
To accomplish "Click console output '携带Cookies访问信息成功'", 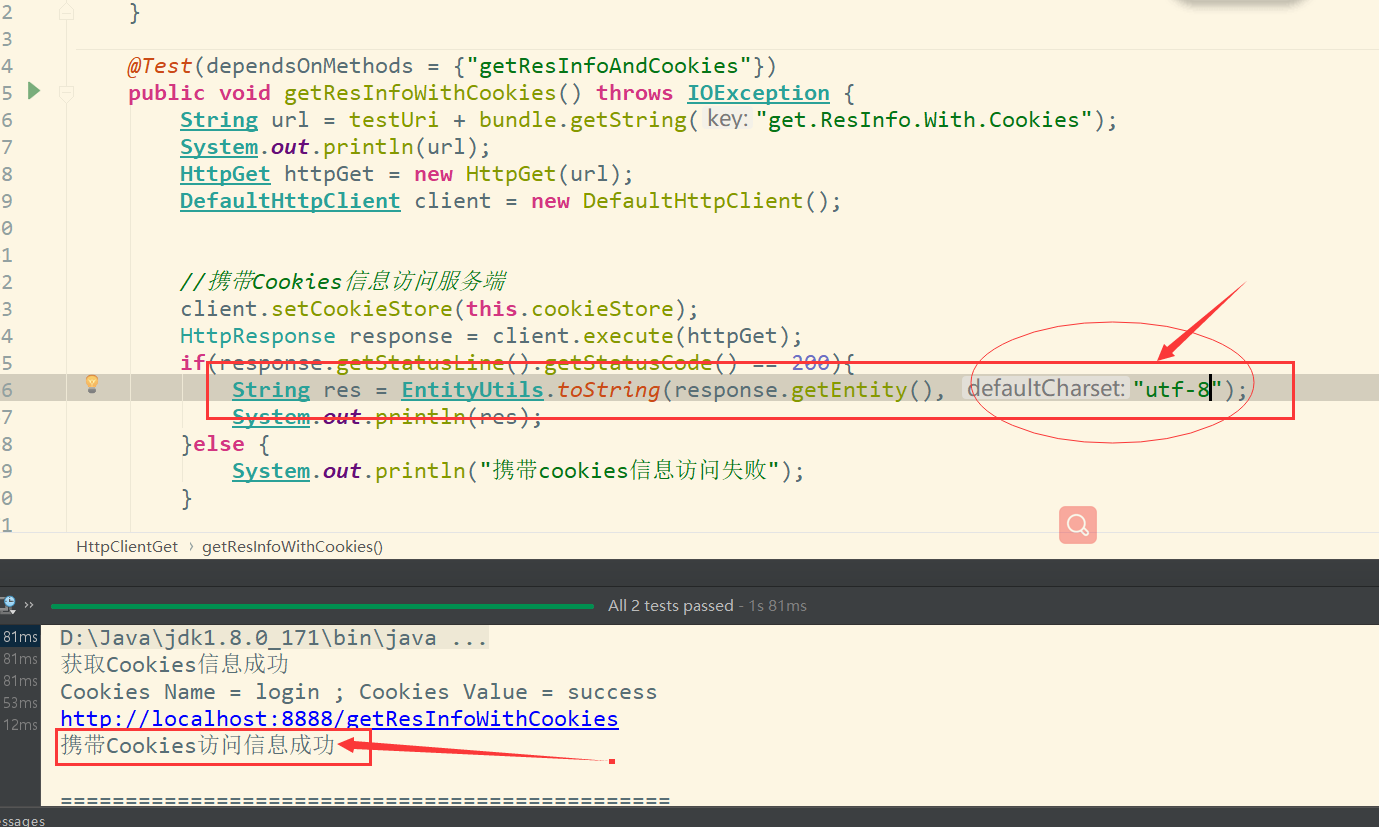I will pos(198,746).
